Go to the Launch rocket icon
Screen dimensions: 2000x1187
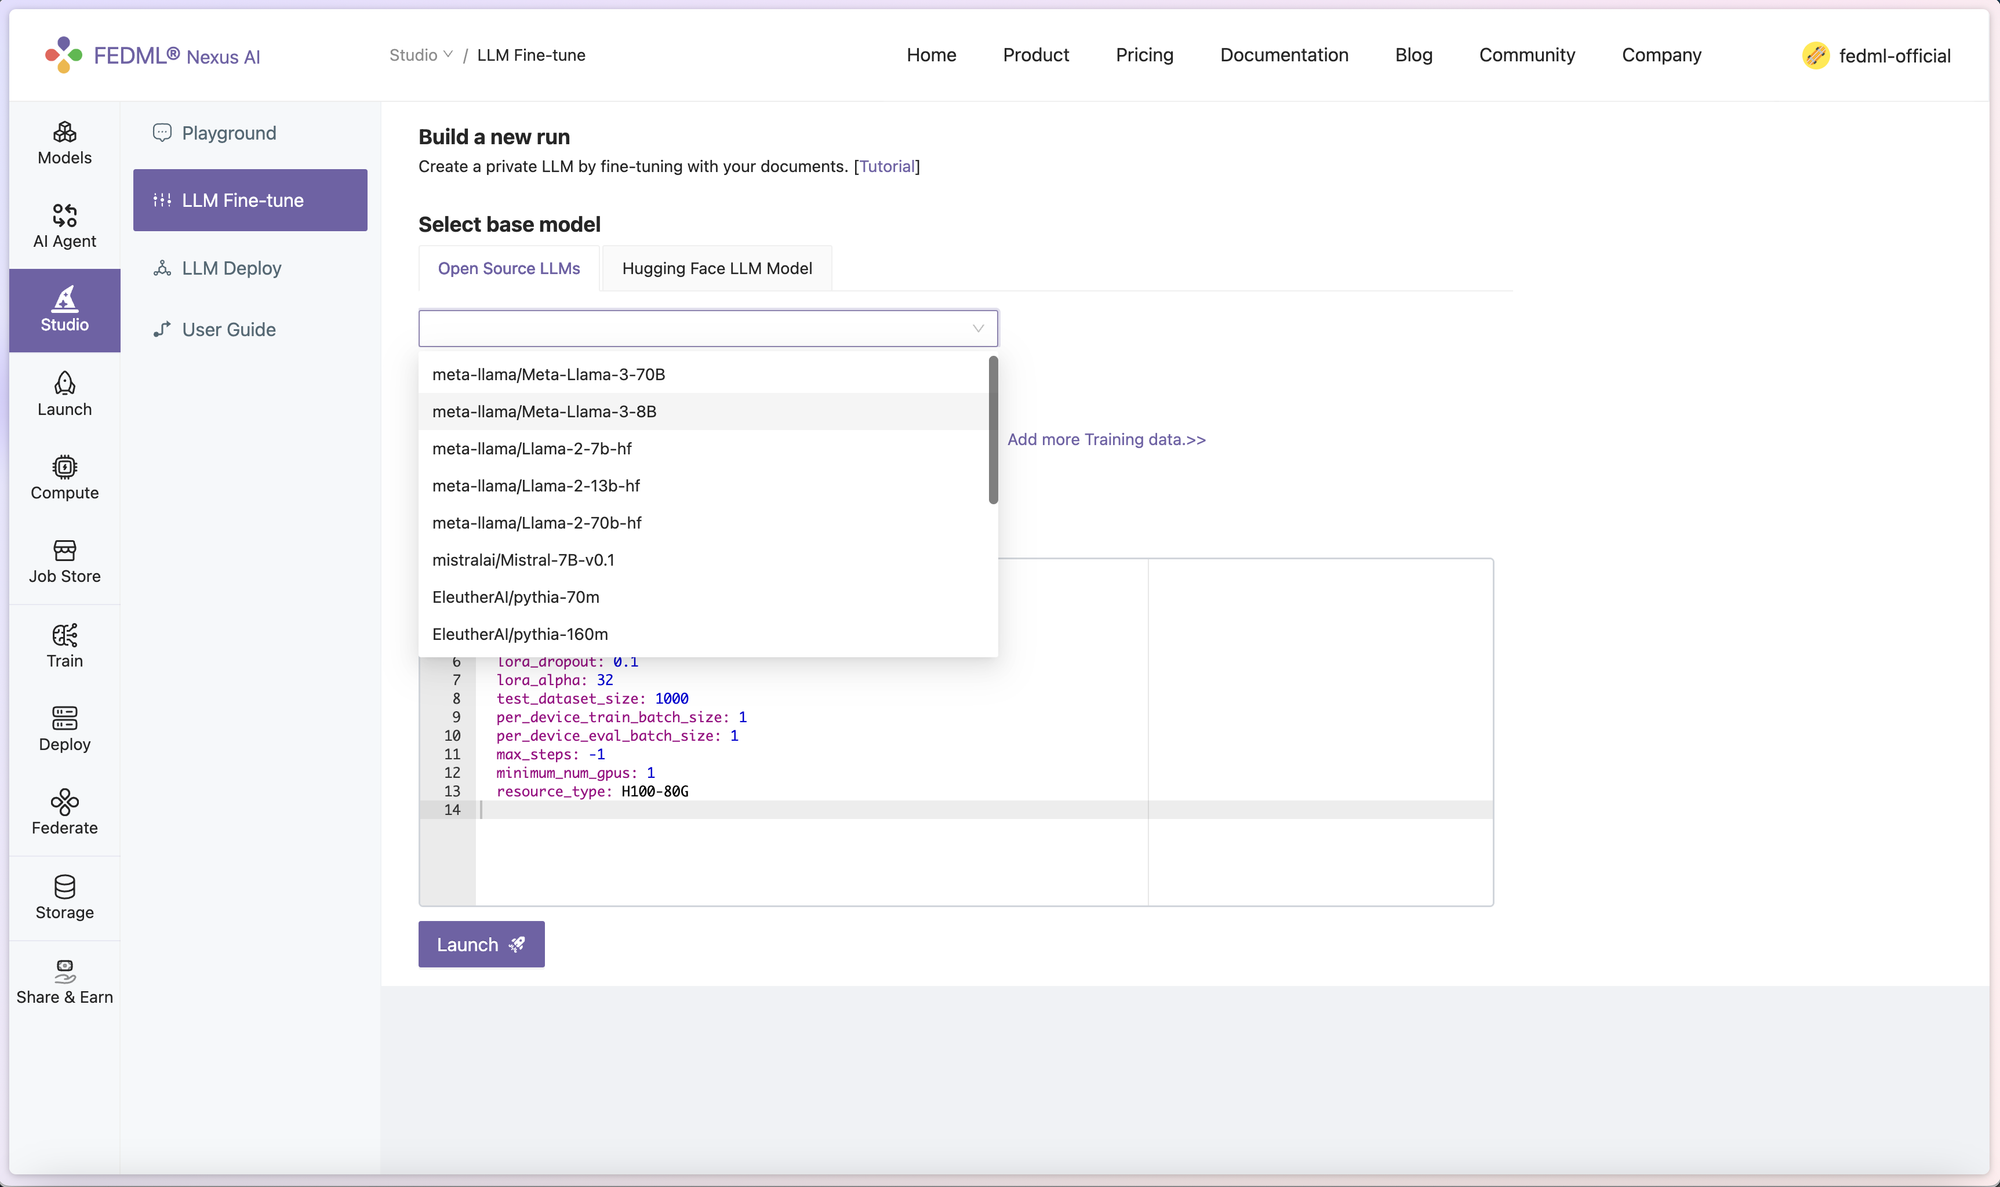tap(64, 394)
